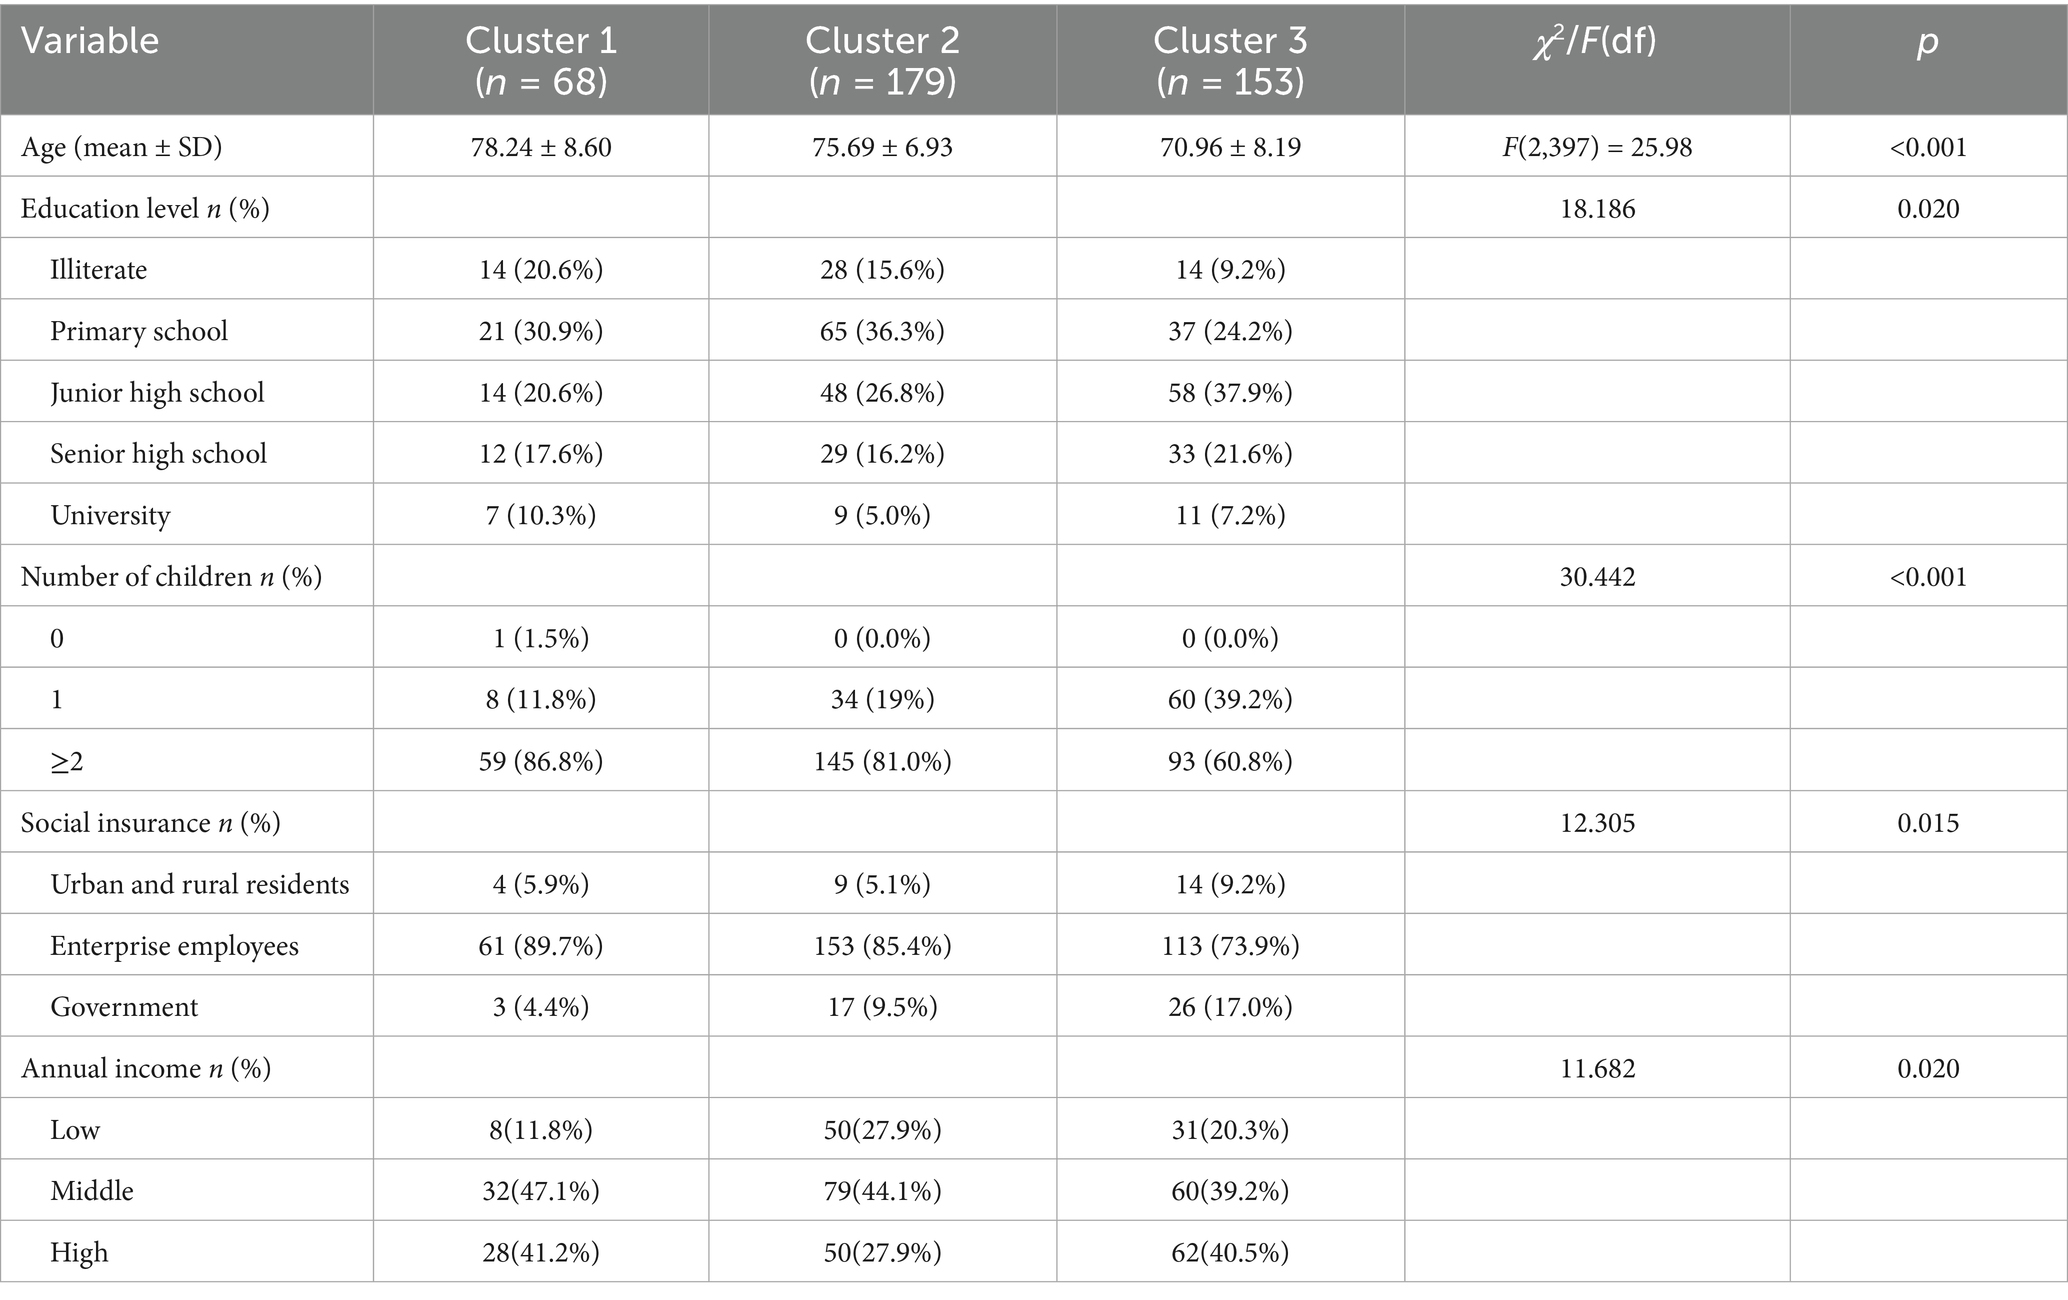
Task: Click the Illiterate row label
Action: click(98, 270)
